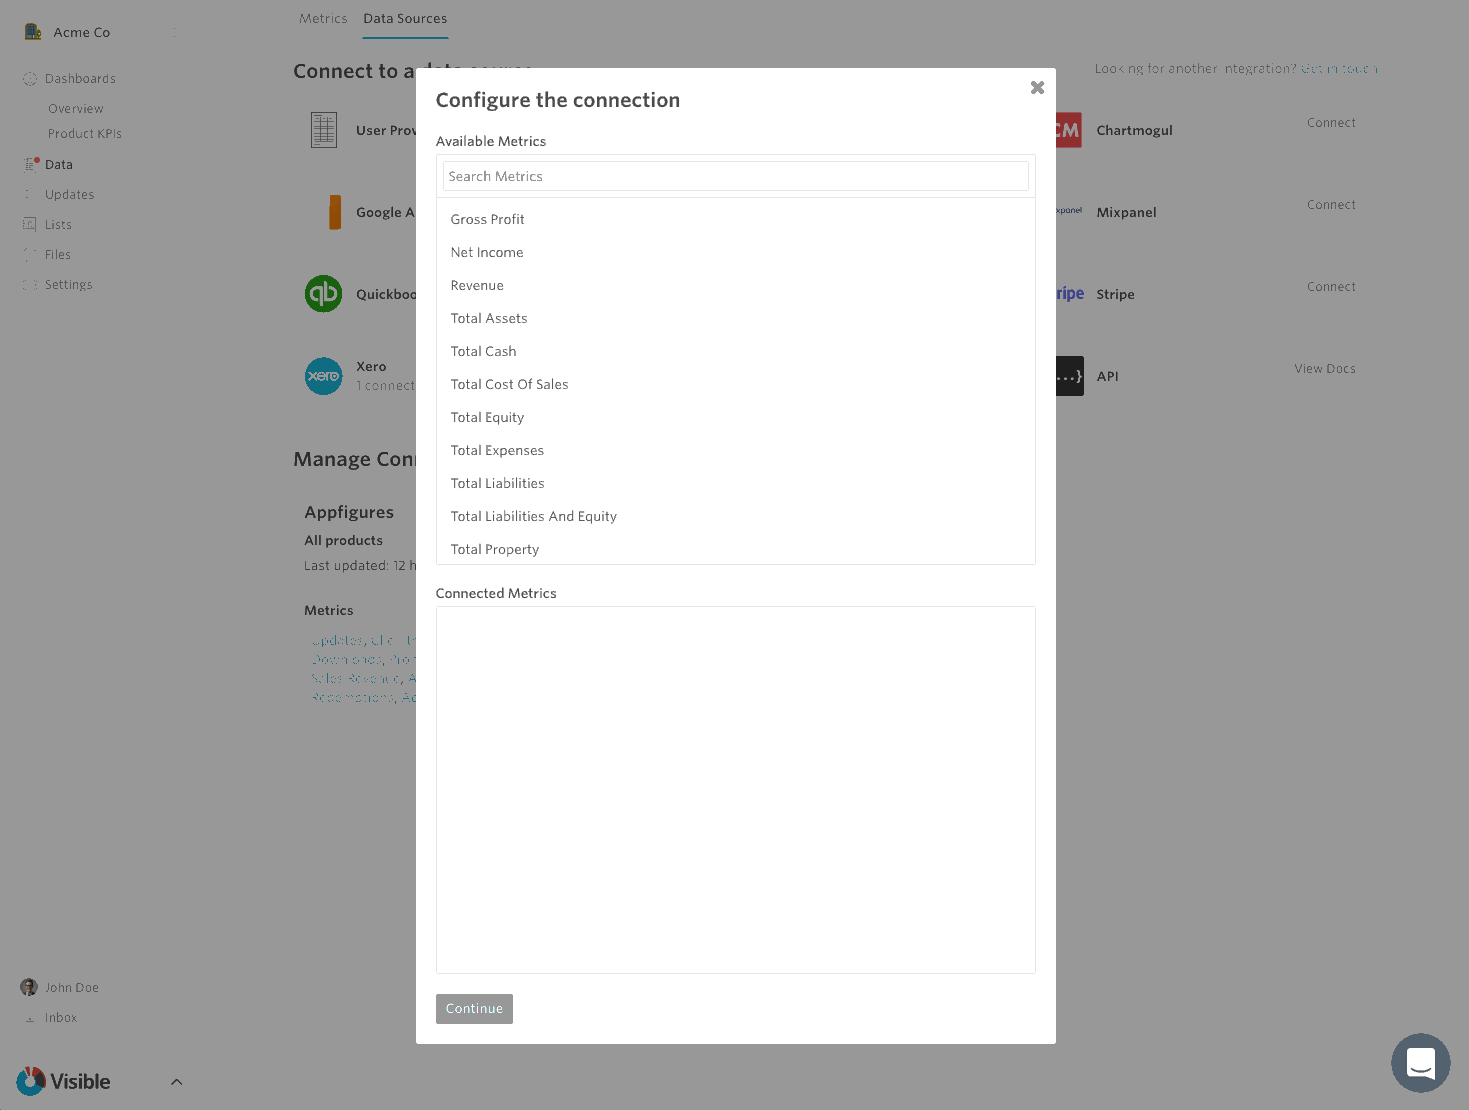
Task: Expand the Visible menu chevron
Action: click(x=176, y=1082)
